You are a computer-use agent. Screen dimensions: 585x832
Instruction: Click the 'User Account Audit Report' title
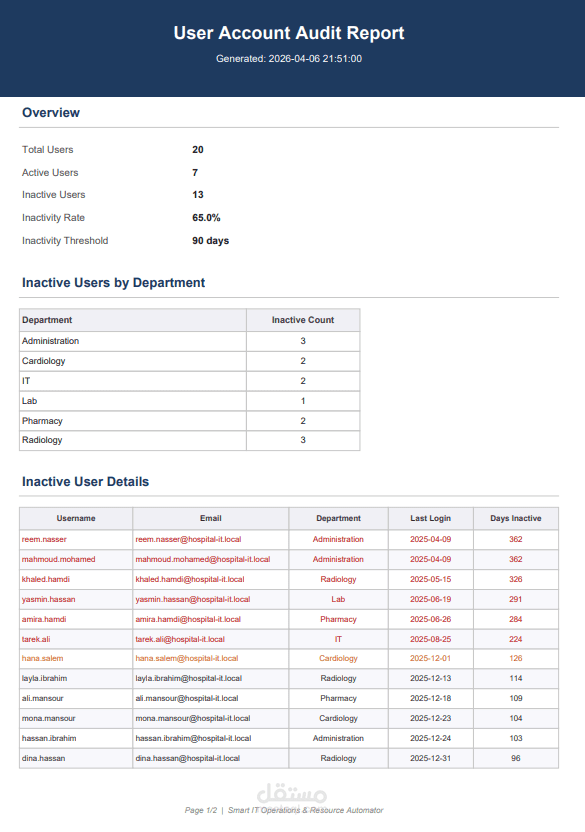click(x=289, y=33)
